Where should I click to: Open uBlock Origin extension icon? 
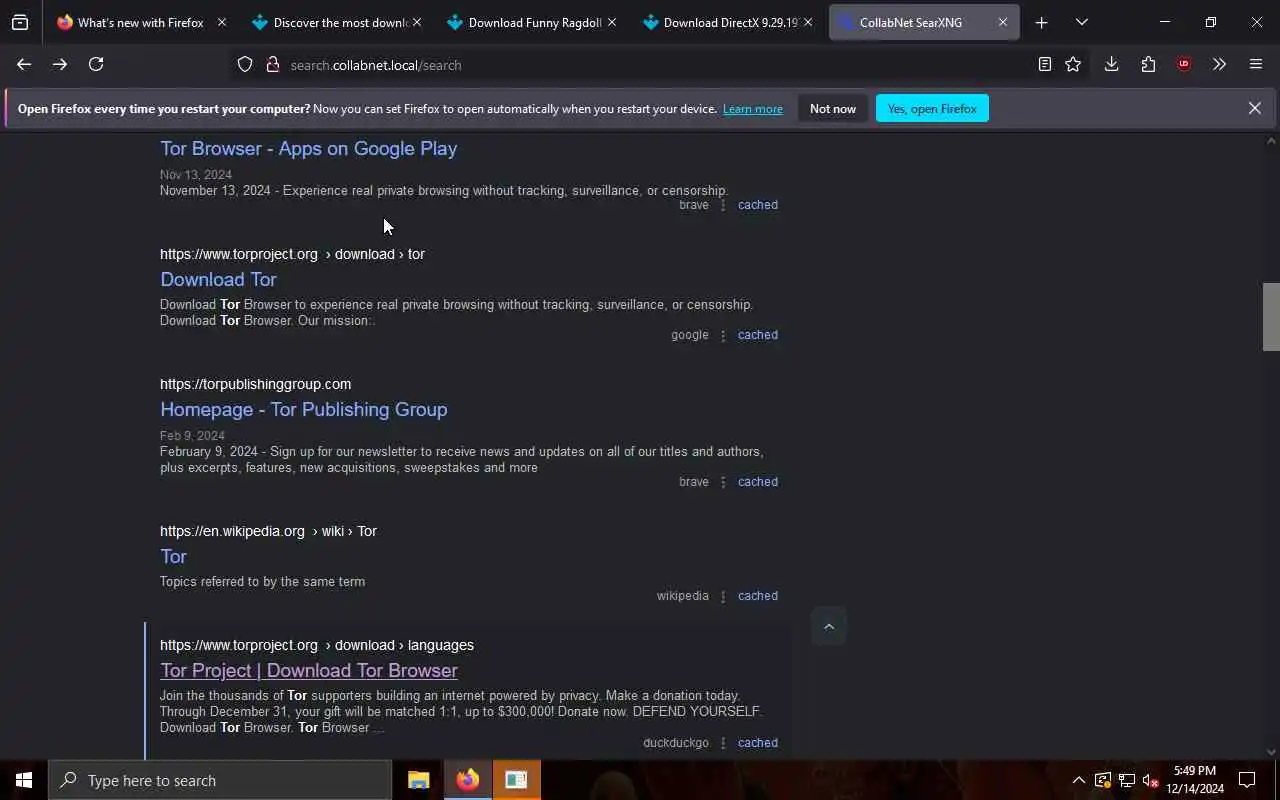1184,64
